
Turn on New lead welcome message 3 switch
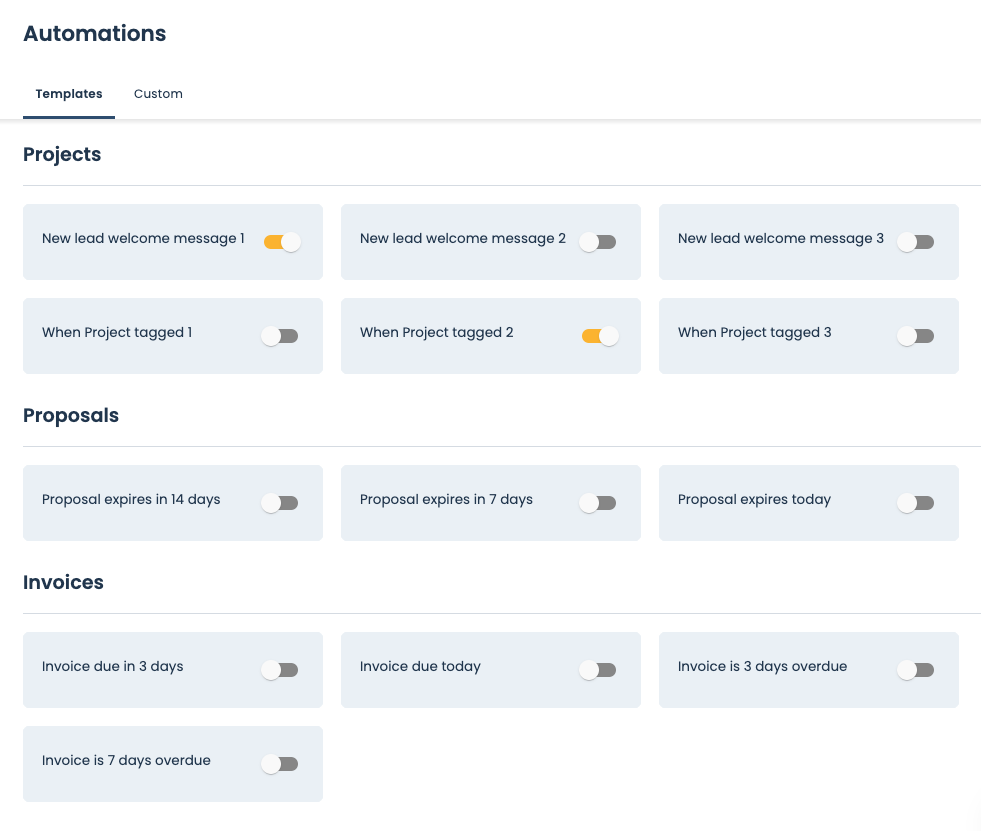tap(916, 242)
